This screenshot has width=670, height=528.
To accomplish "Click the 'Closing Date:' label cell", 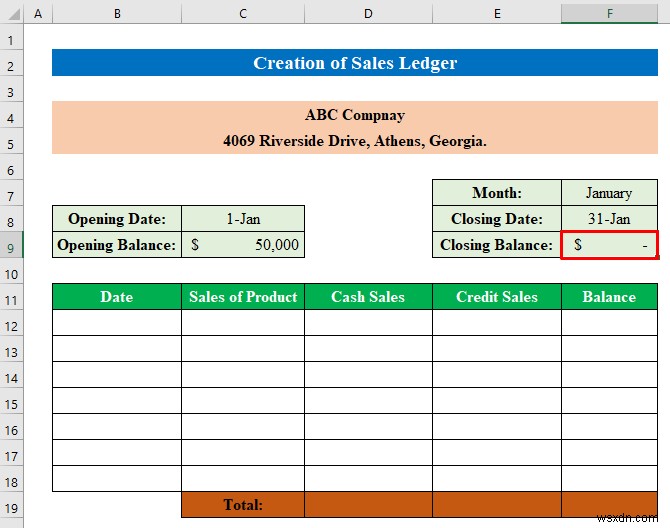I will [x=497, y=219].
